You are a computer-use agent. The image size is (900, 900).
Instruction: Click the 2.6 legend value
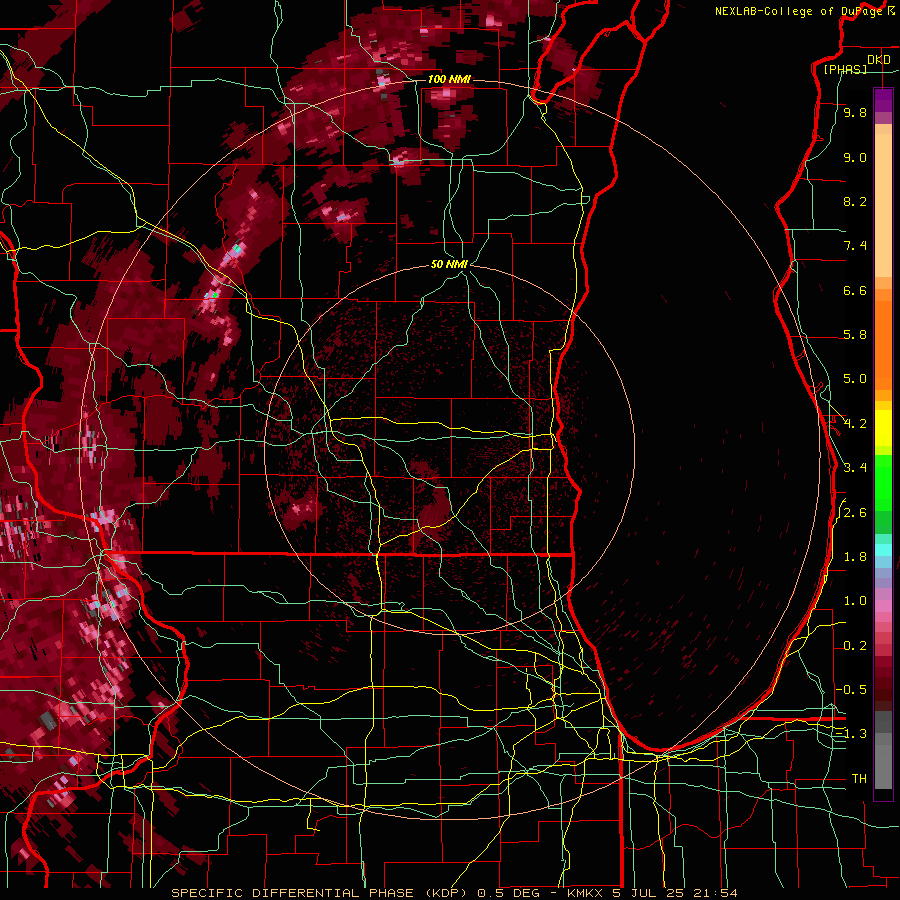tap(855, 513)
